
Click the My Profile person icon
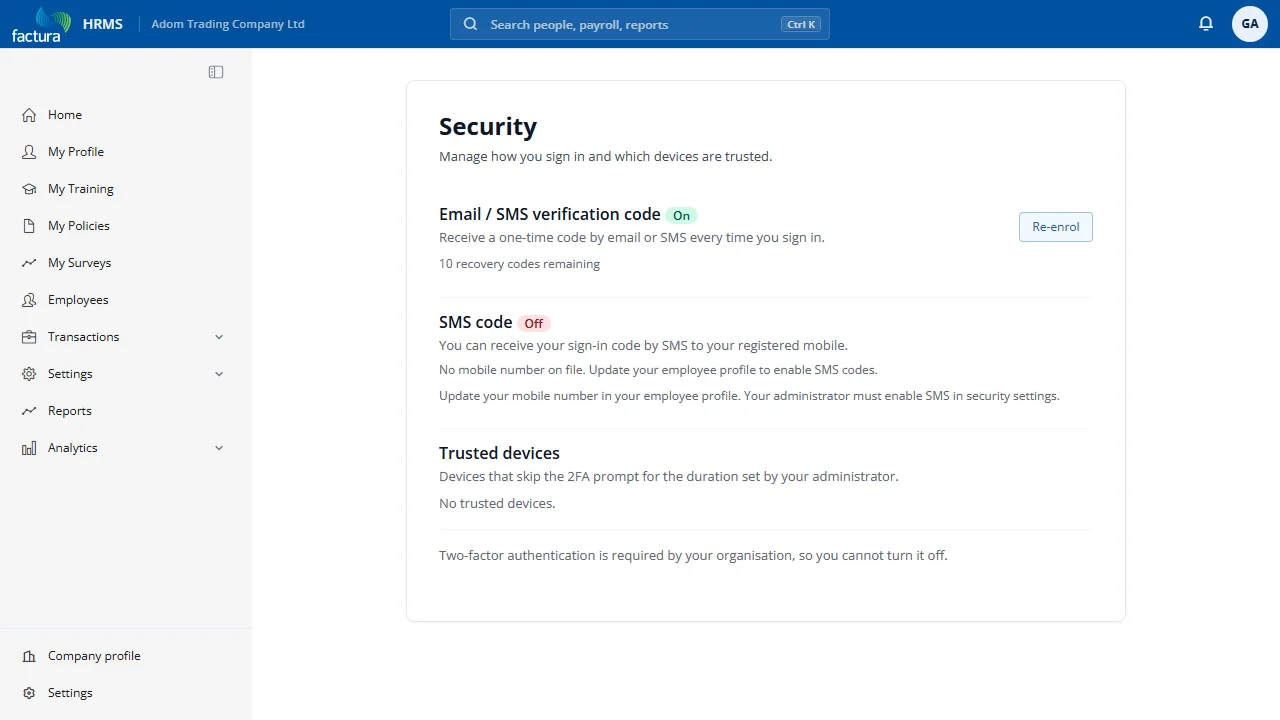click(29, 152)
